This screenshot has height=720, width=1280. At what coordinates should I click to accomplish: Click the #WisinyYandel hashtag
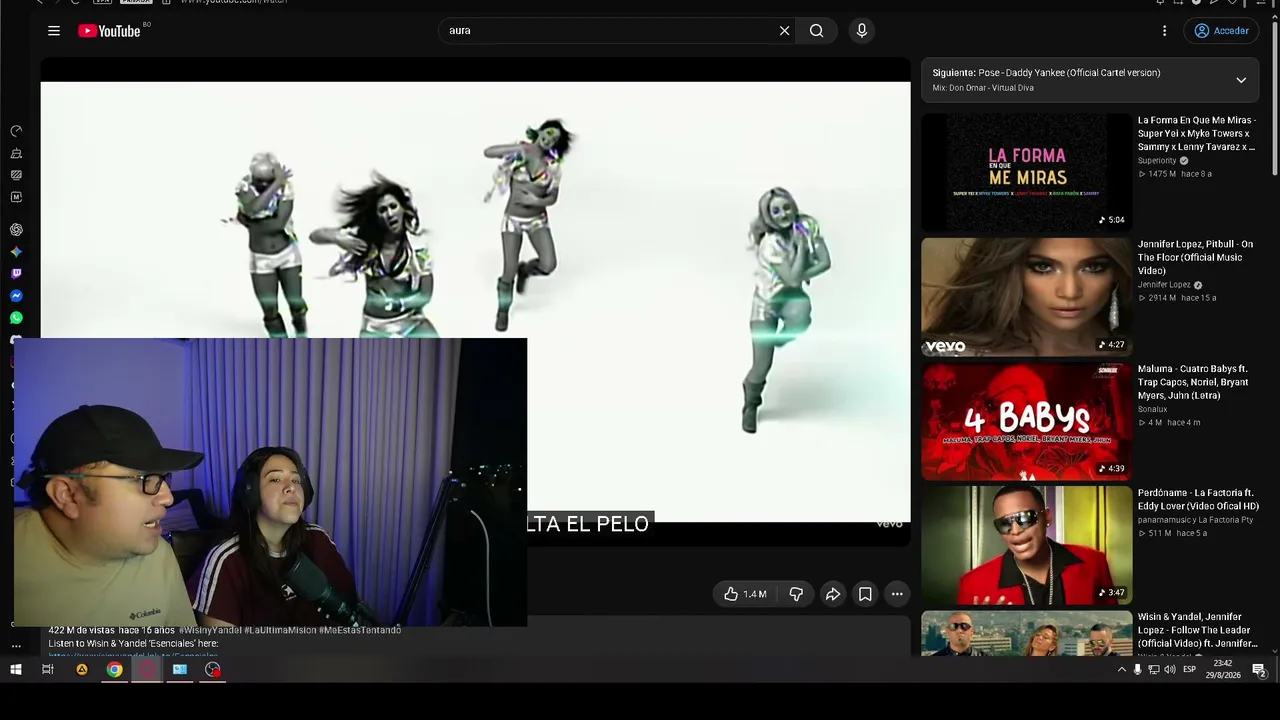pos(211,630)
